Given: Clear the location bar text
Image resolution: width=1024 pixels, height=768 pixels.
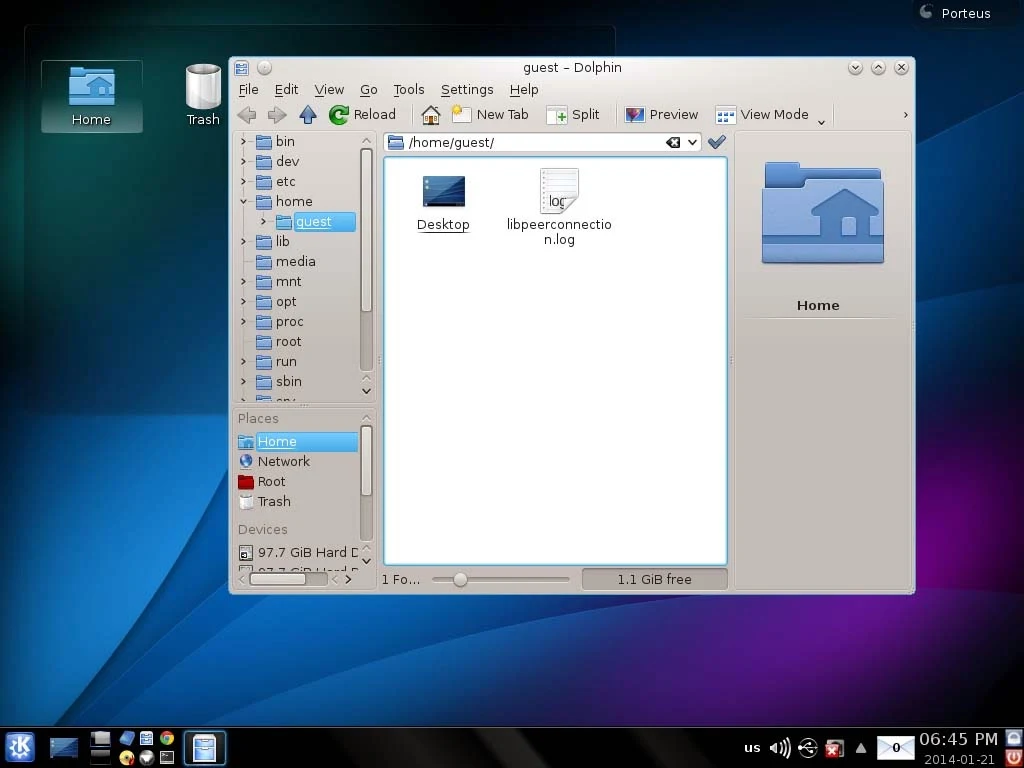Looking at the screenshot, I should (673, 142).
